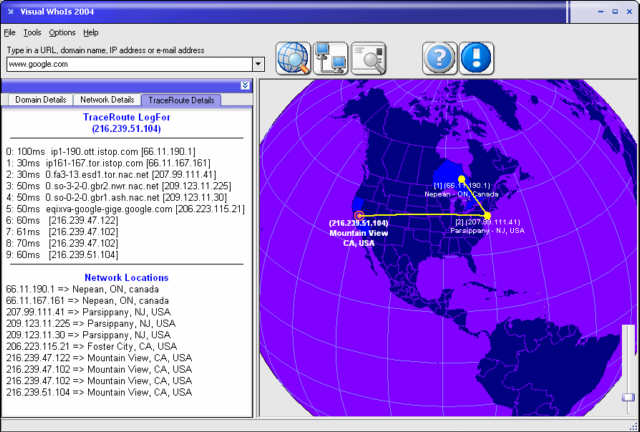Click the blue exclamation info button
The height and width of the screenshot is (432, 640).
tap(476, 58)
